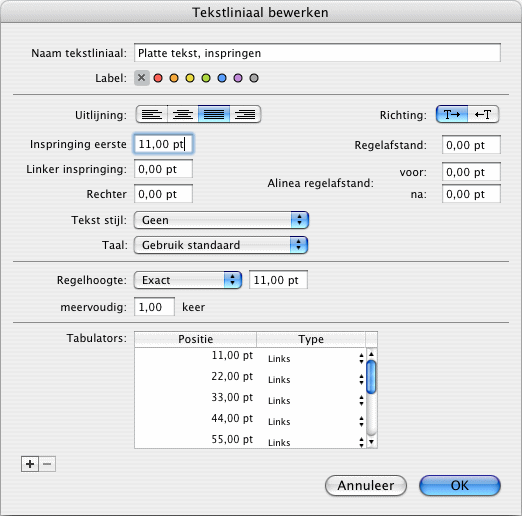Open the Tekst stijl dropdown
Screen dimensions: 522x516
click(221, 220)
